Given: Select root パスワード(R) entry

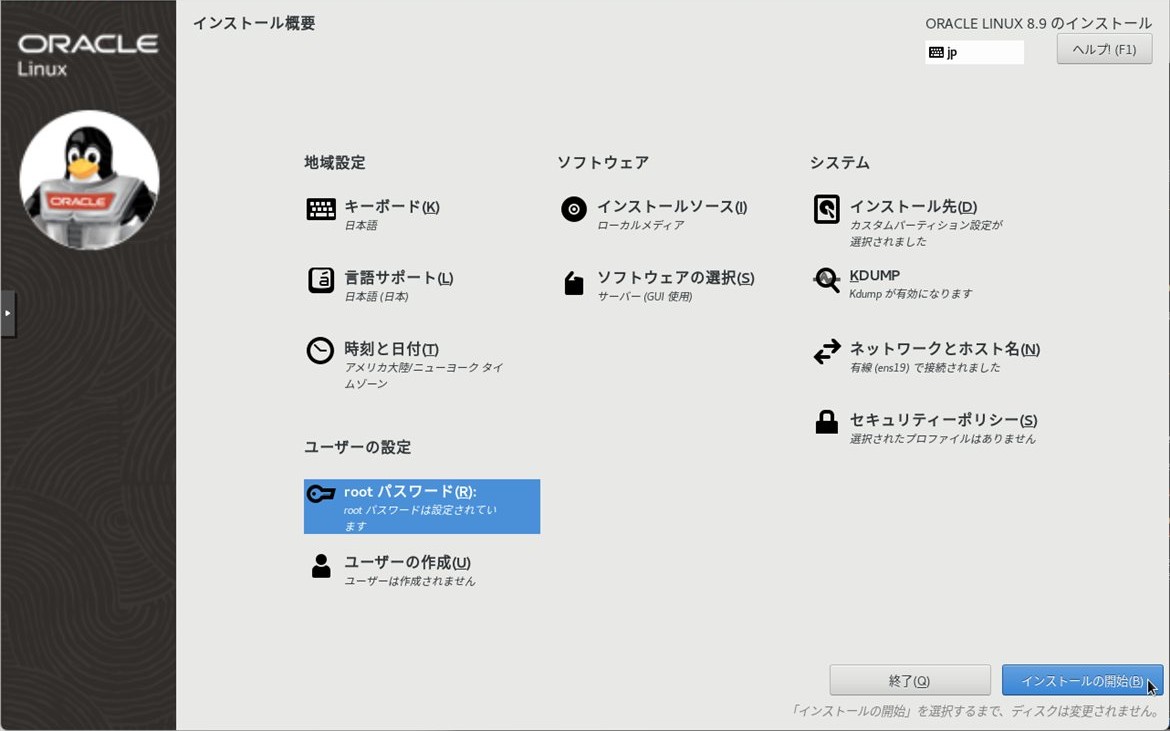Looking at the screenshot, I should pos(422,506).
